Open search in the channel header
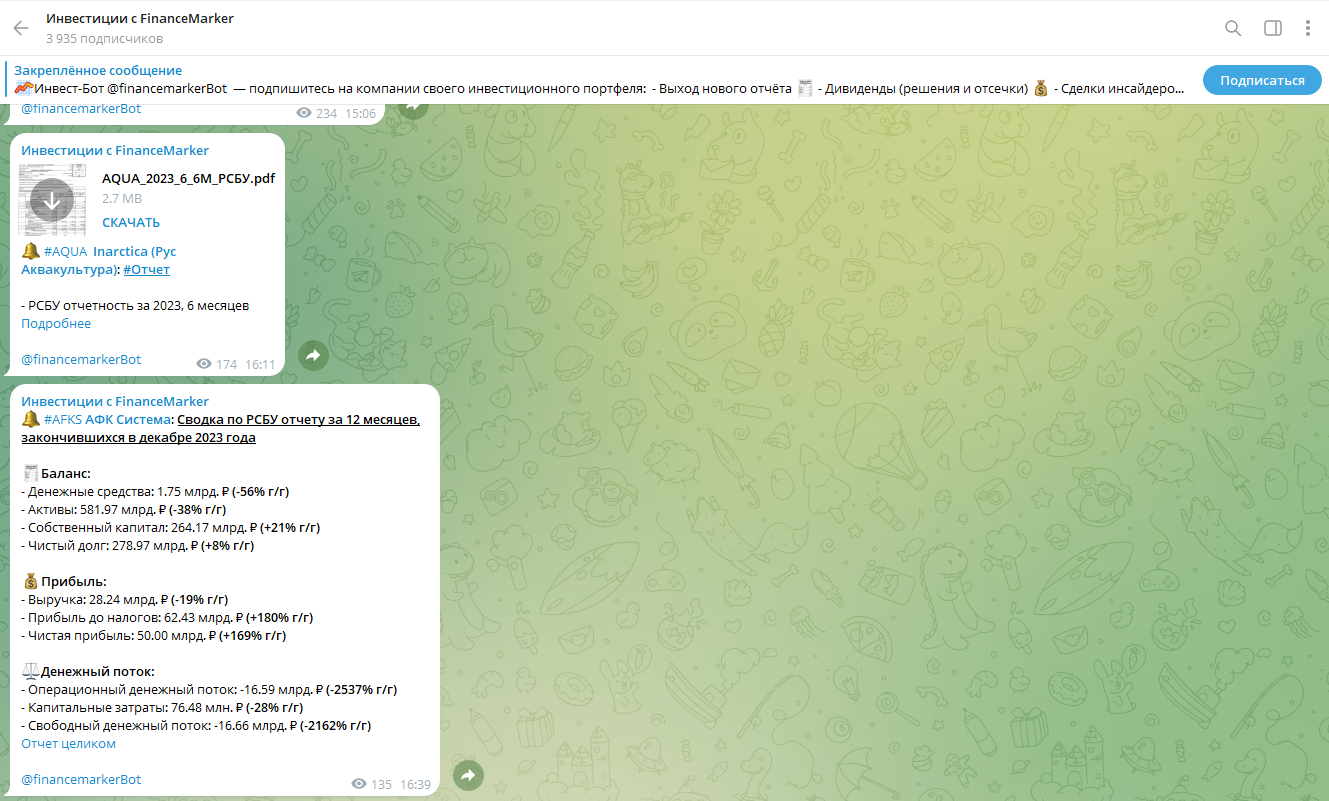The height and width of the screenshot is (801, 1329). coord(1233,28)
